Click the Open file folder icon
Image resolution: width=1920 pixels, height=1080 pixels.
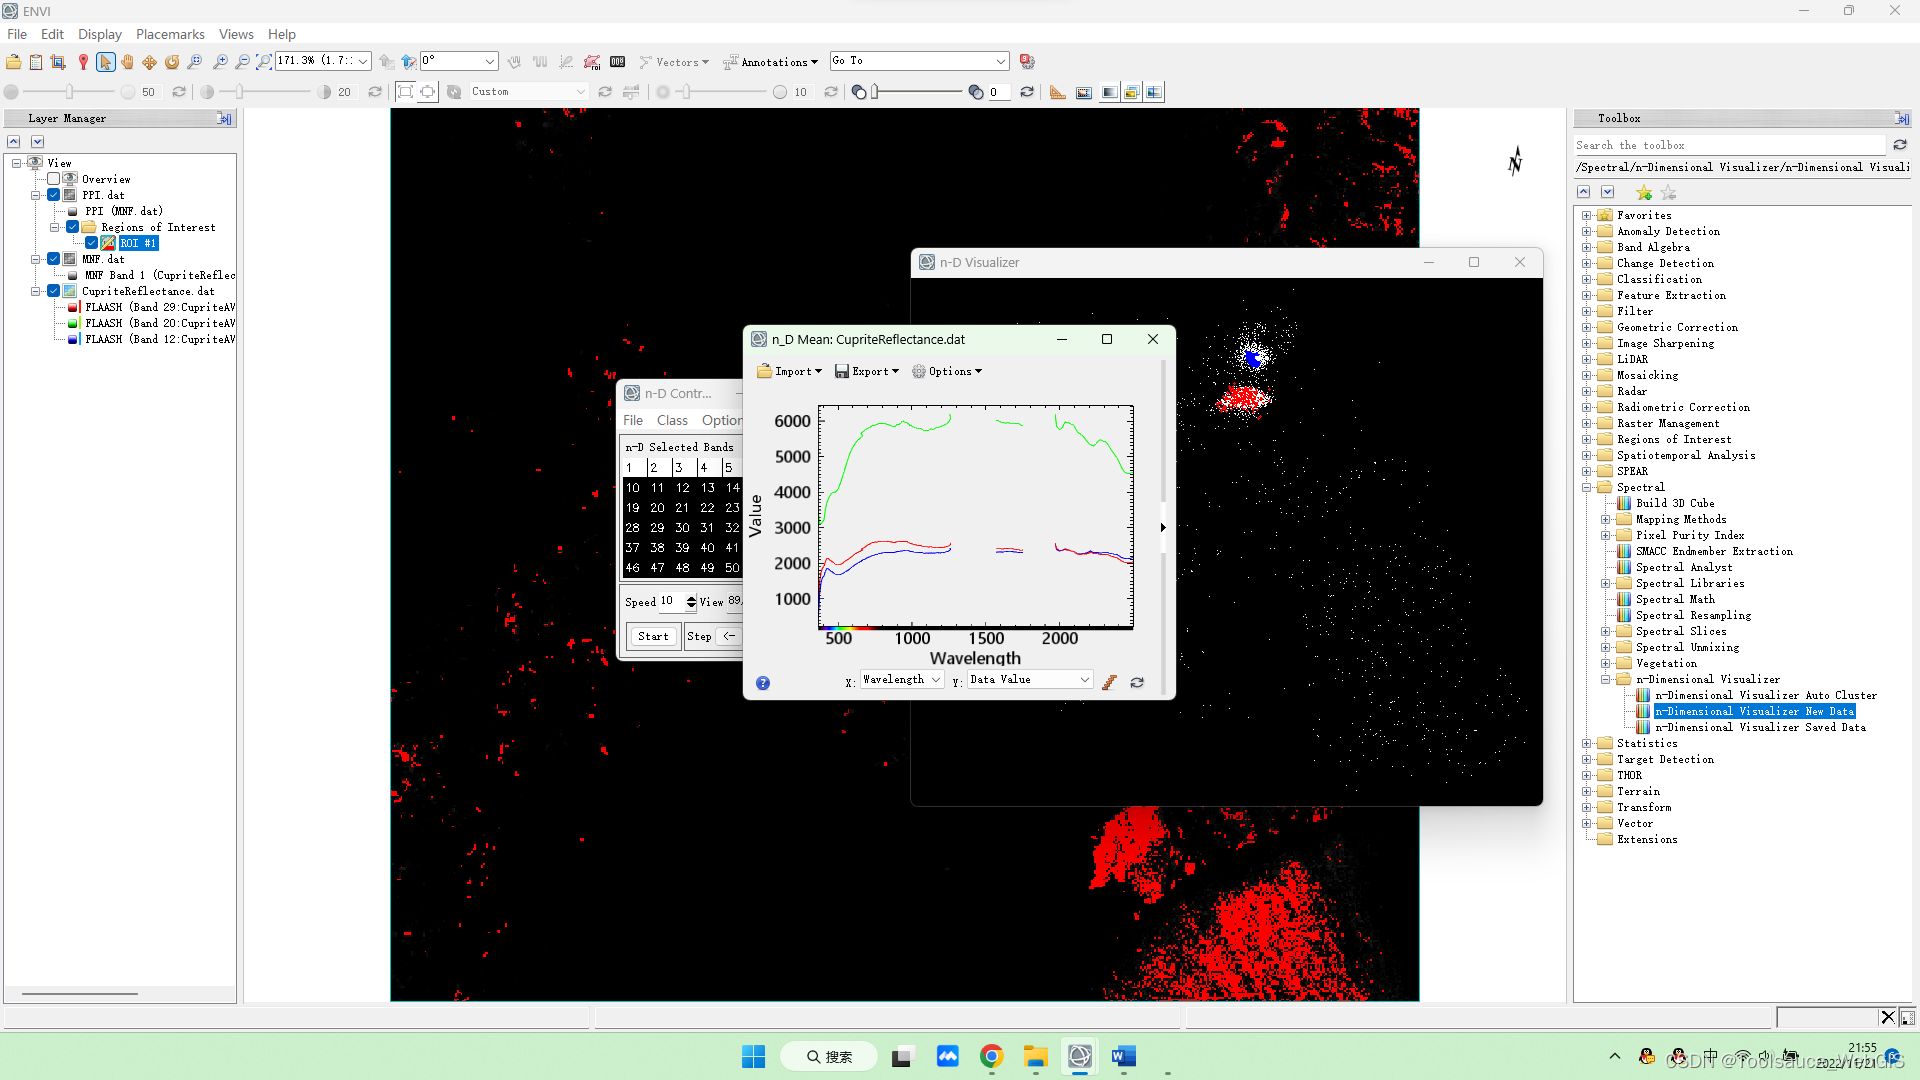tap(13, 62)
